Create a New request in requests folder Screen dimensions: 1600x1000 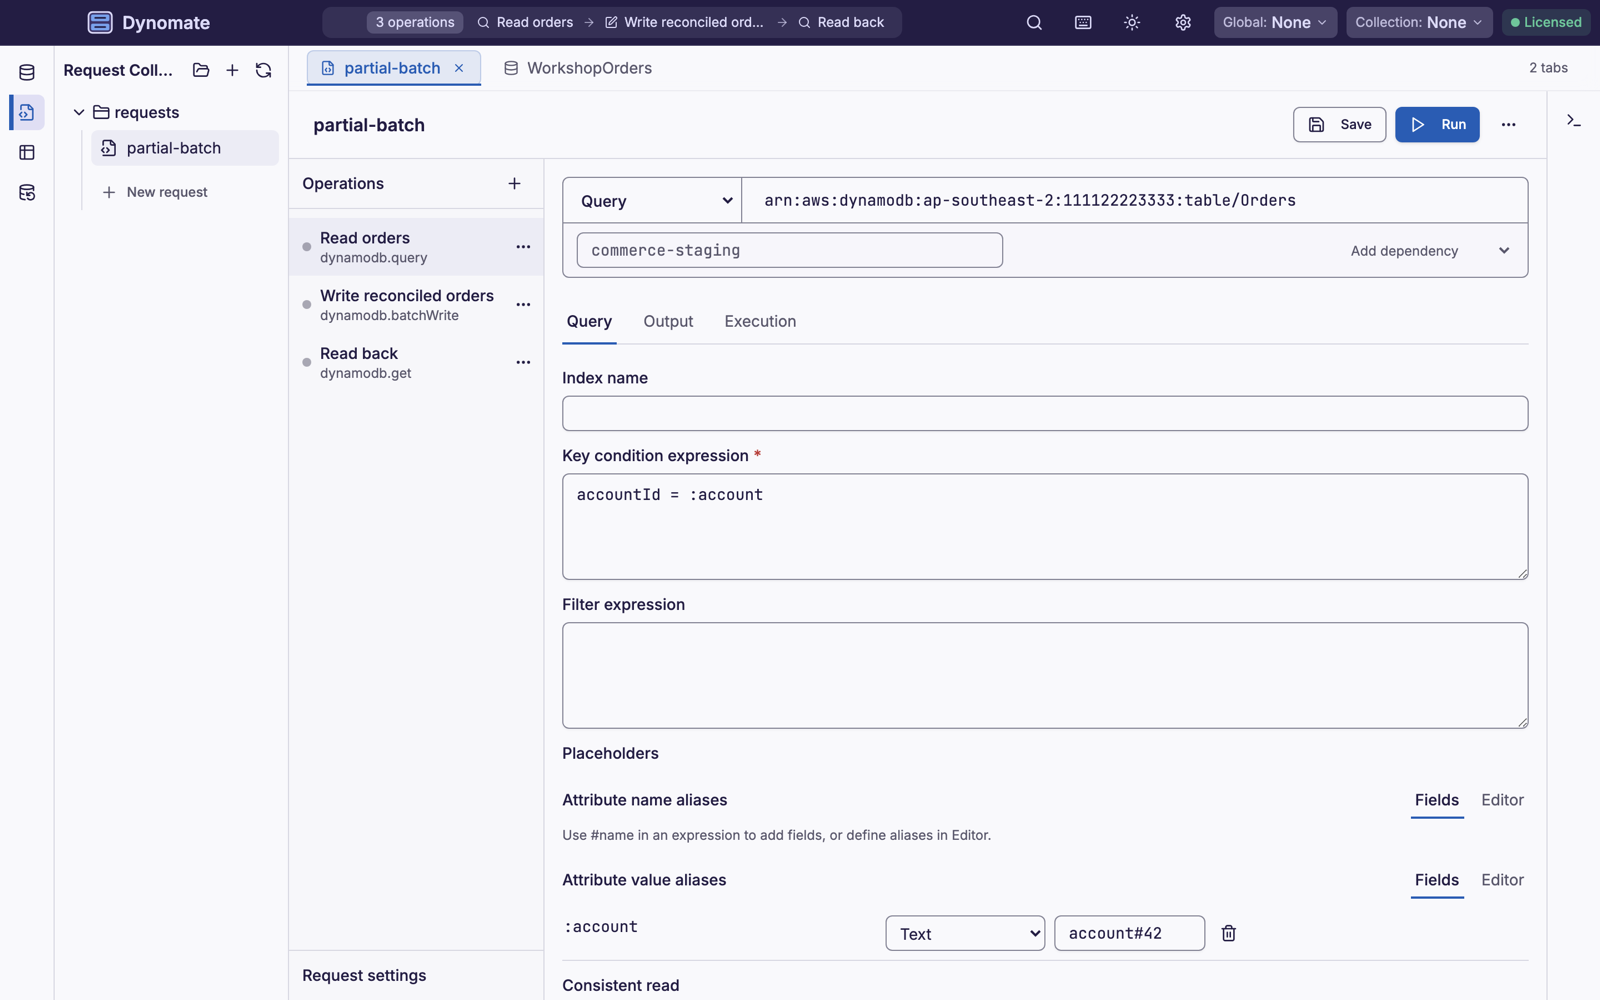155,192
